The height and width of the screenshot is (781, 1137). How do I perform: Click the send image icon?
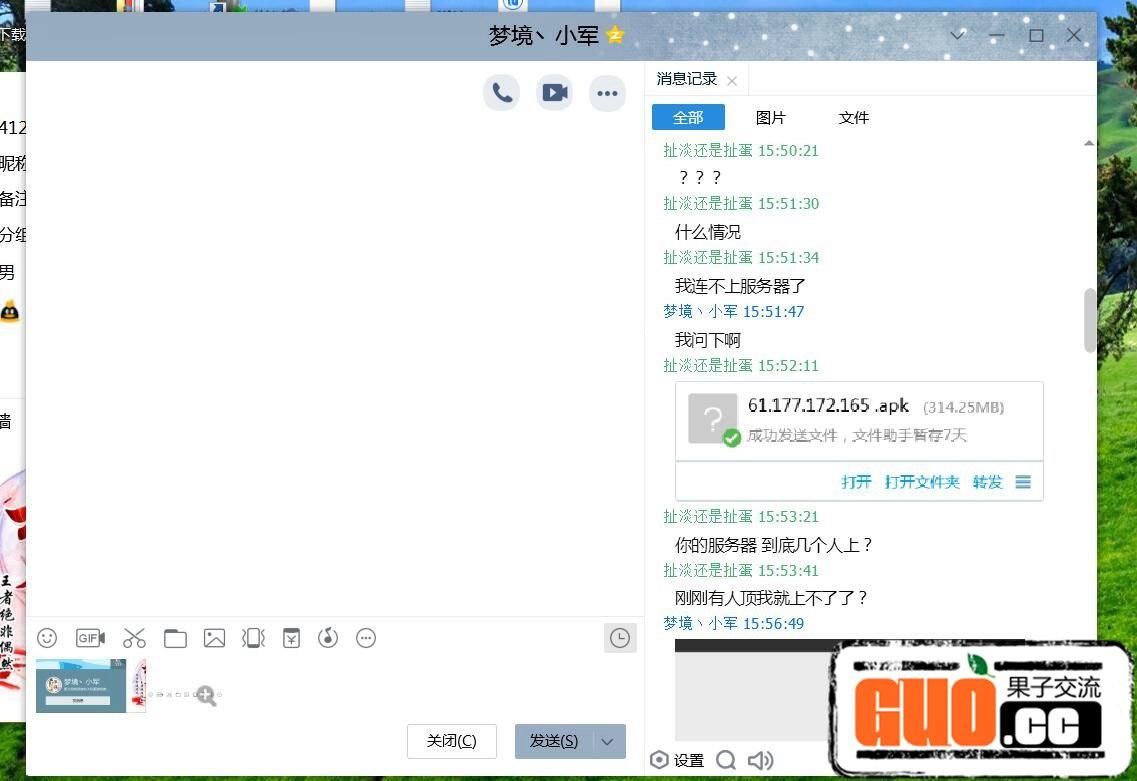click(214, 638)
